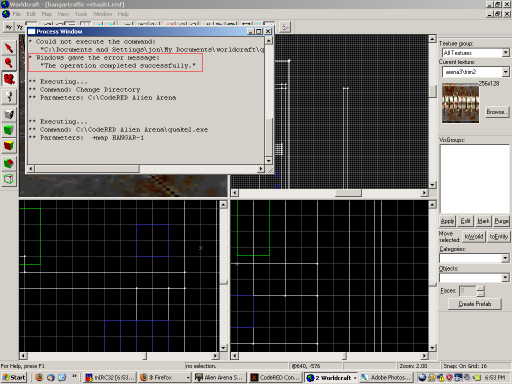512x384 pixels.
Task: Click Process Window horizontal scrollbar left arrow
Action: pyautogui.click(x=31, y=169)
